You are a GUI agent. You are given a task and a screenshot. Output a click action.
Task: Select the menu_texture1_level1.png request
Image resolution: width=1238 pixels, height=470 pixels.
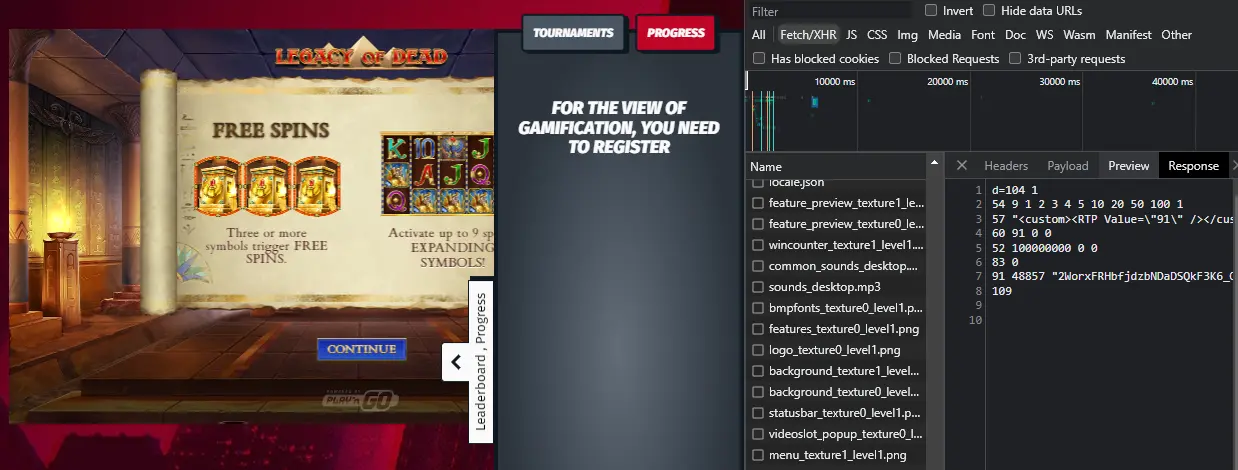tap(836, 455)
